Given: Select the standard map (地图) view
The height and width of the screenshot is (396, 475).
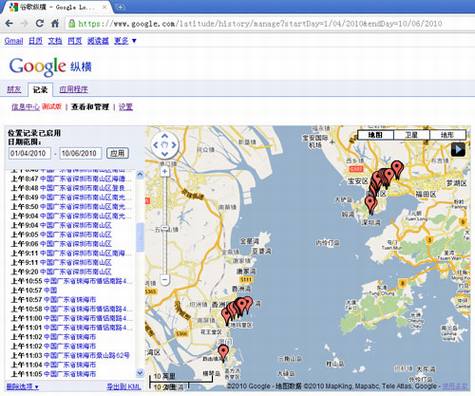Looking at the screenshot, I should (x=375, y=135).
